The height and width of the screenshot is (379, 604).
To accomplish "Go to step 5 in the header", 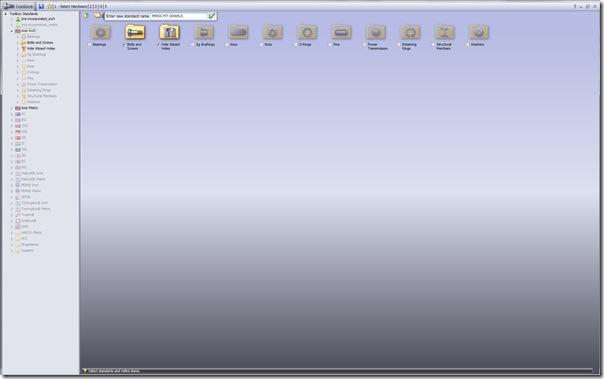I will [x=106, y=7].
